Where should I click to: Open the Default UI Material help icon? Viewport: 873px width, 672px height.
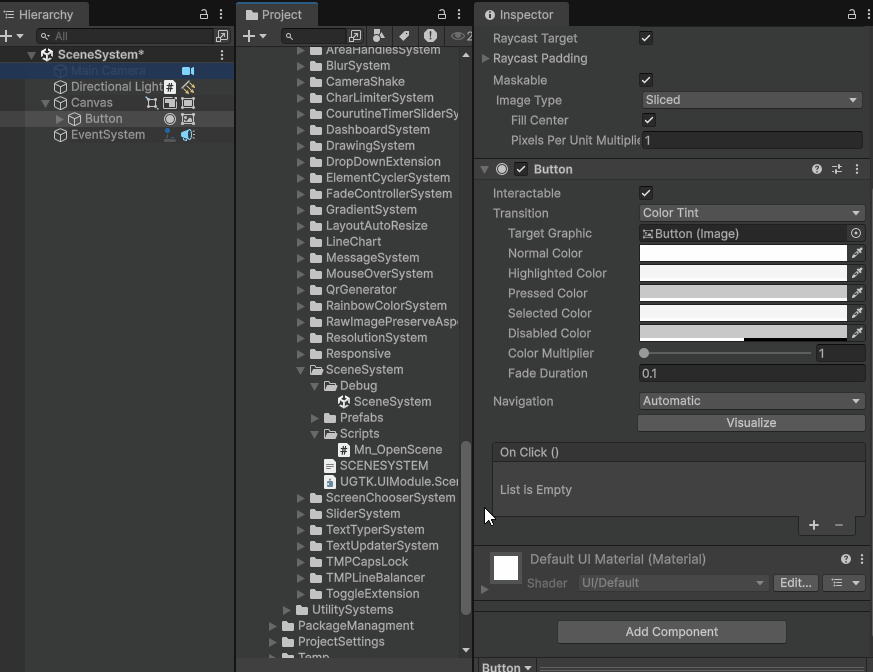[846, 559]
